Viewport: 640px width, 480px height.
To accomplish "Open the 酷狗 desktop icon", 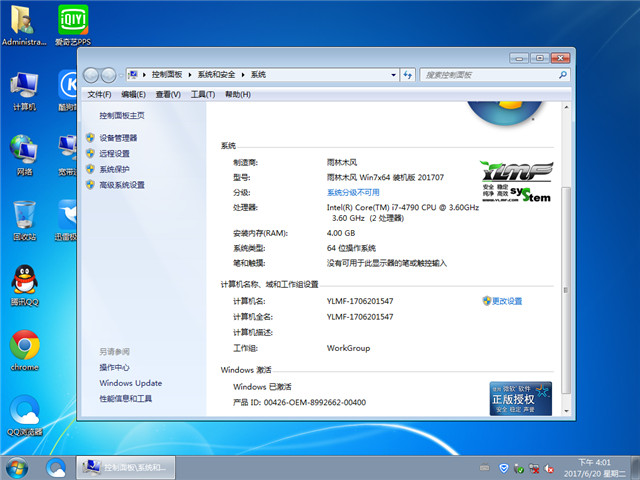I will (x=67, y=91).
